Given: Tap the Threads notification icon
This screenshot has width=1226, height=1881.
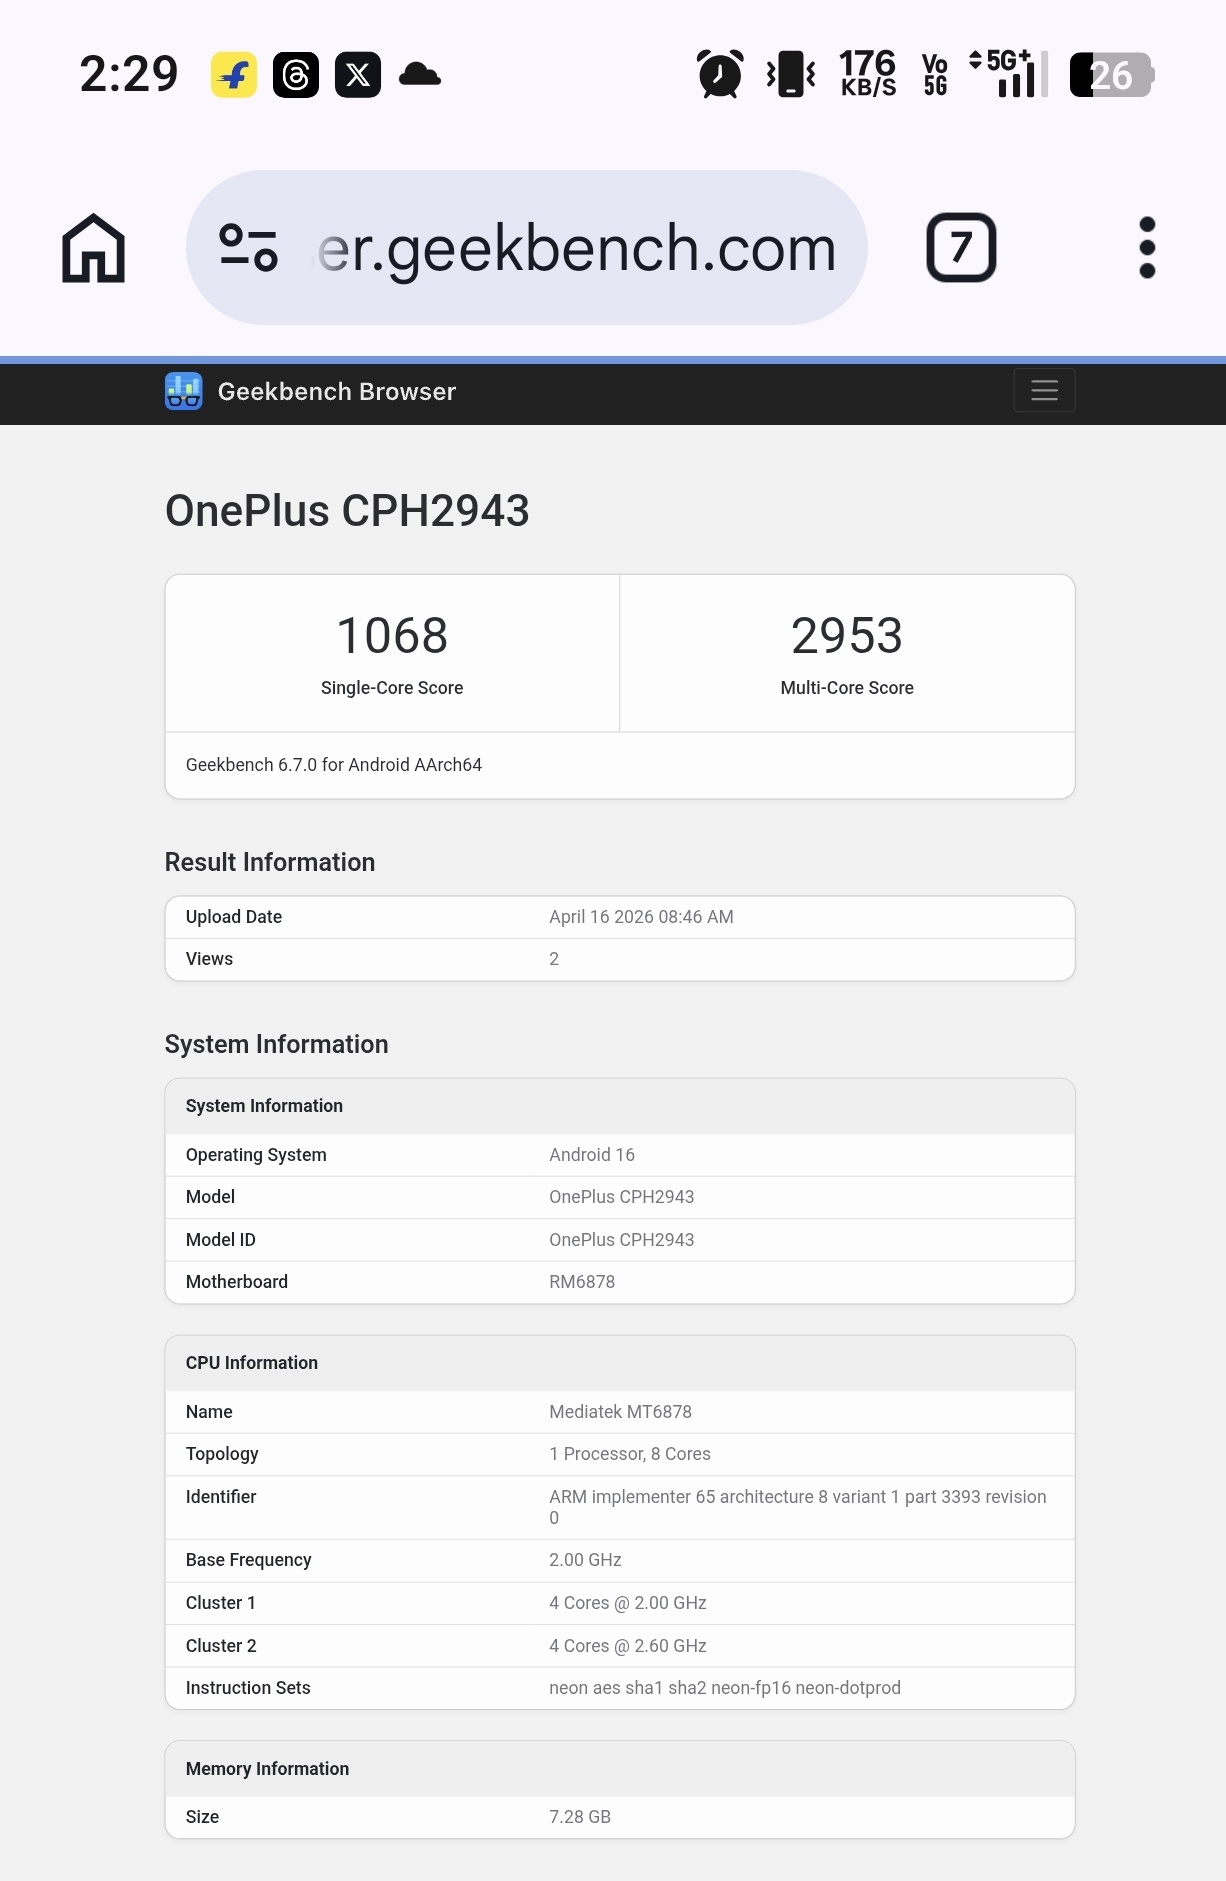Looking at the screenshot, I should 296,75.
